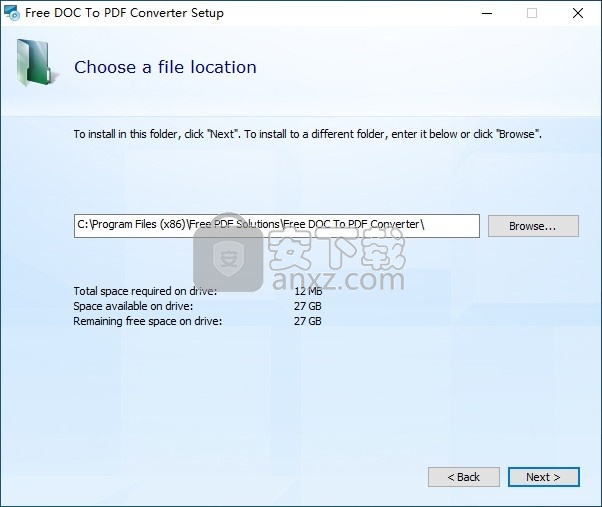
Task: Select 'Remaining free space on drive' label
Action: [147, 321]
